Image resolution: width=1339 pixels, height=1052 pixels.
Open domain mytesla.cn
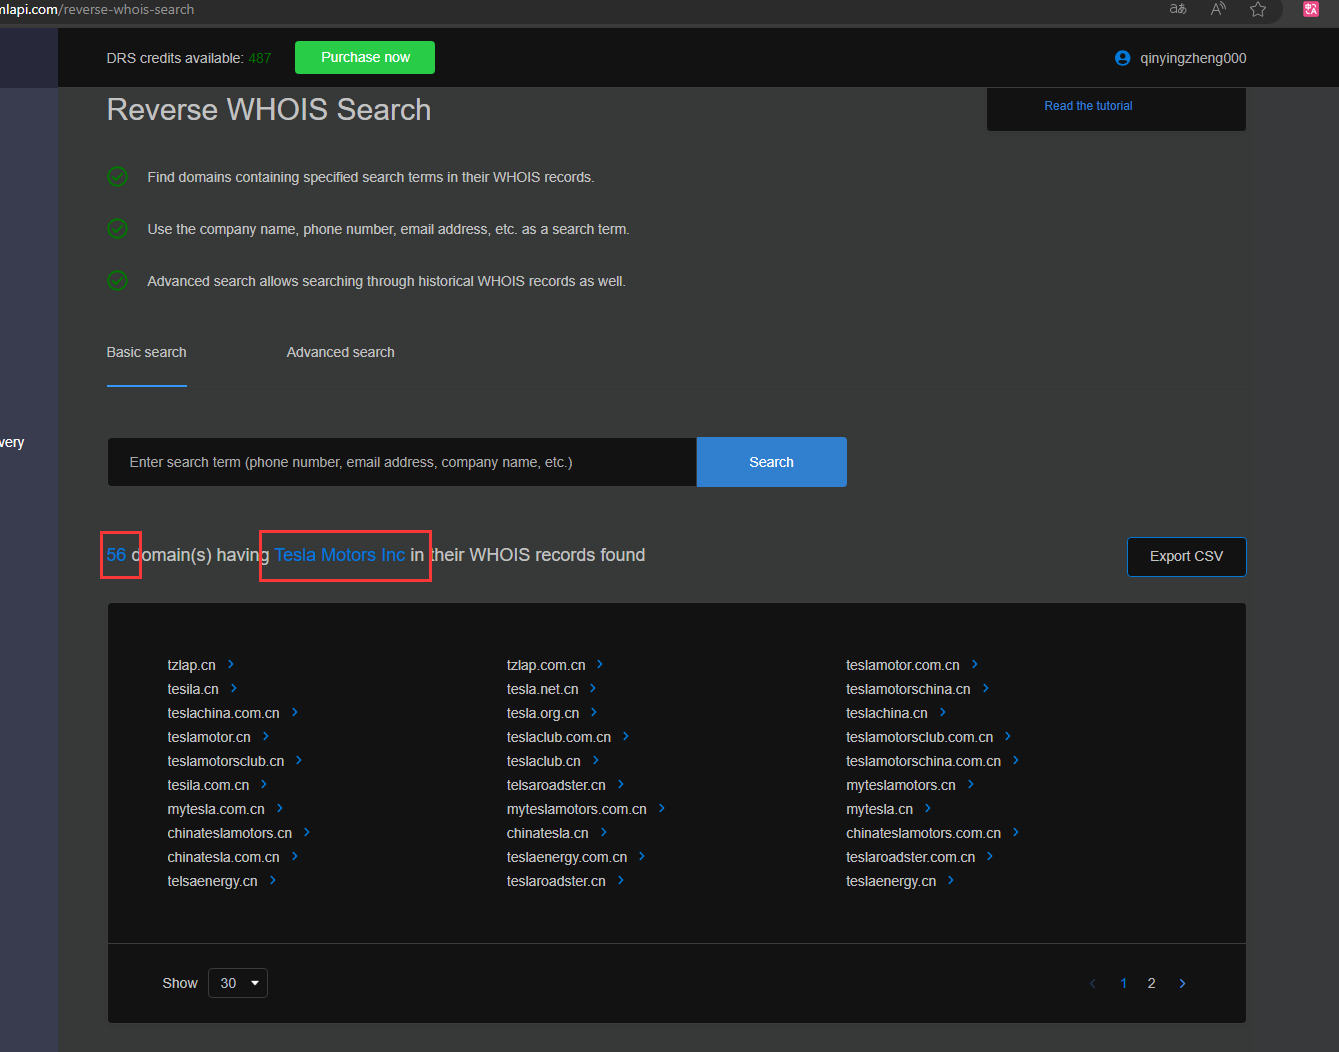pos(879,809)
